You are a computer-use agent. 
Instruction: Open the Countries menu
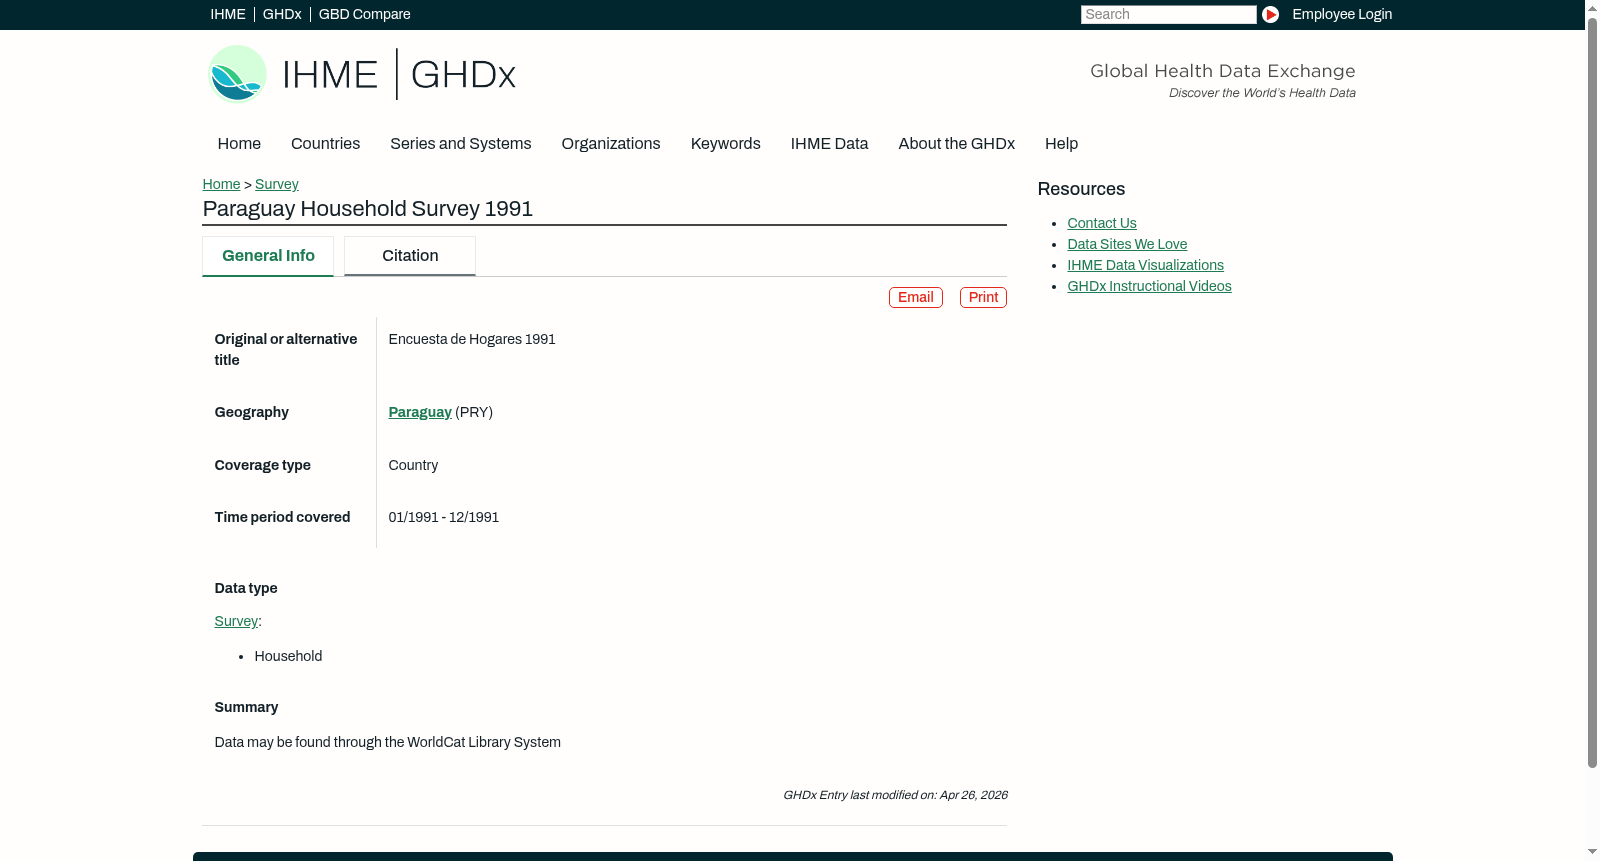[326, 144]
